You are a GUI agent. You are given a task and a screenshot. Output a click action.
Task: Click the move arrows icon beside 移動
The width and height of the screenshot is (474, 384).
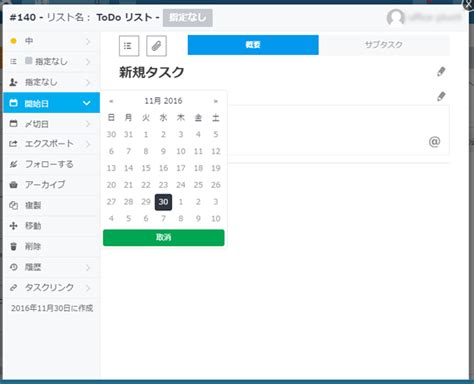coord(13,226)
